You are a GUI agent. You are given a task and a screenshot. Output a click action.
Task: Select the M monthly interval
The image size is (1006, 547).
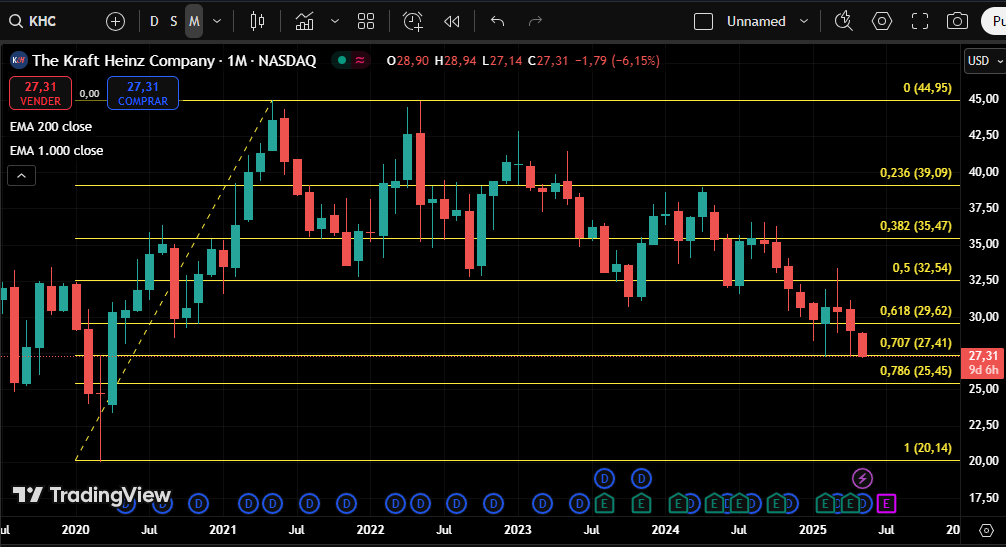pos(194,21)
